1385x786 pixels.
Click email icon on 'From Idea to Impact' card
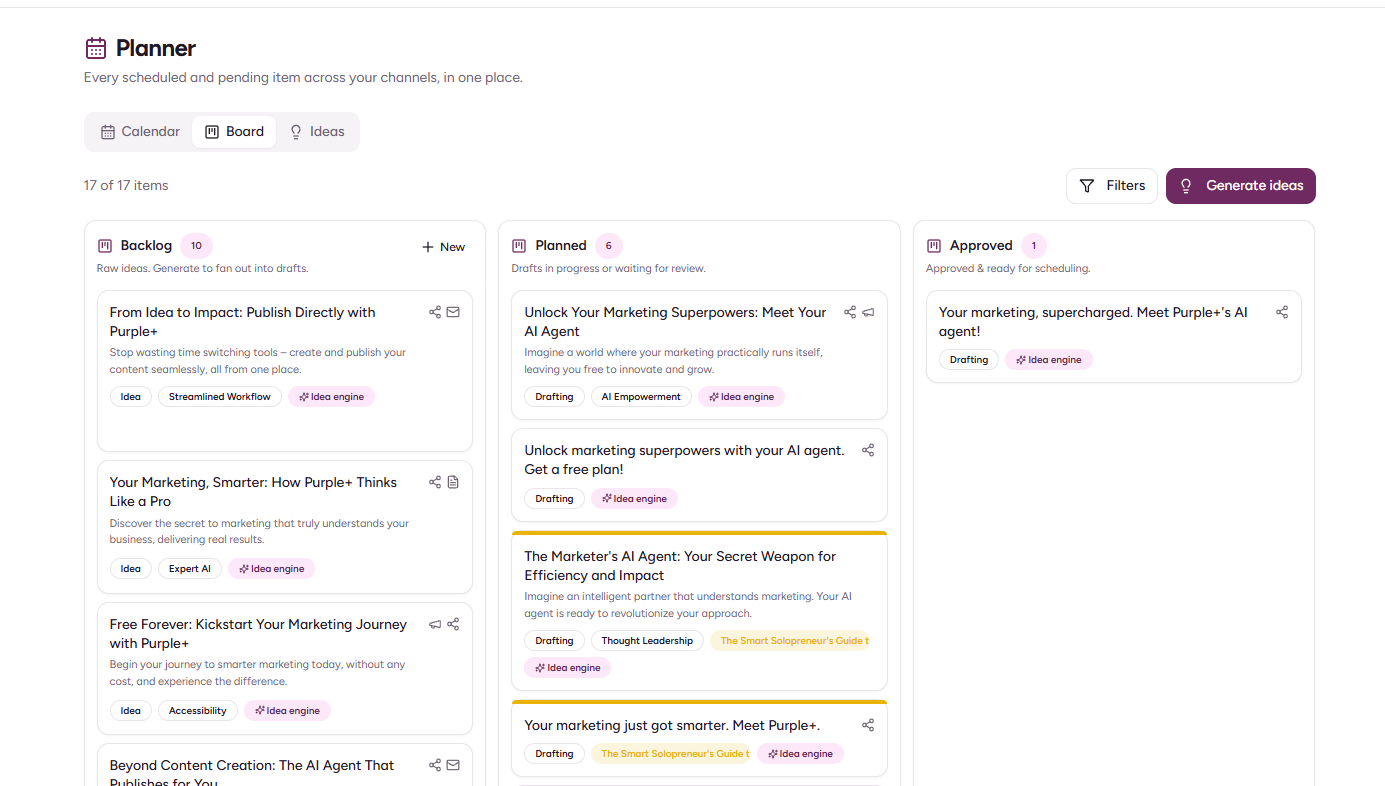click(x=453, y=312)
